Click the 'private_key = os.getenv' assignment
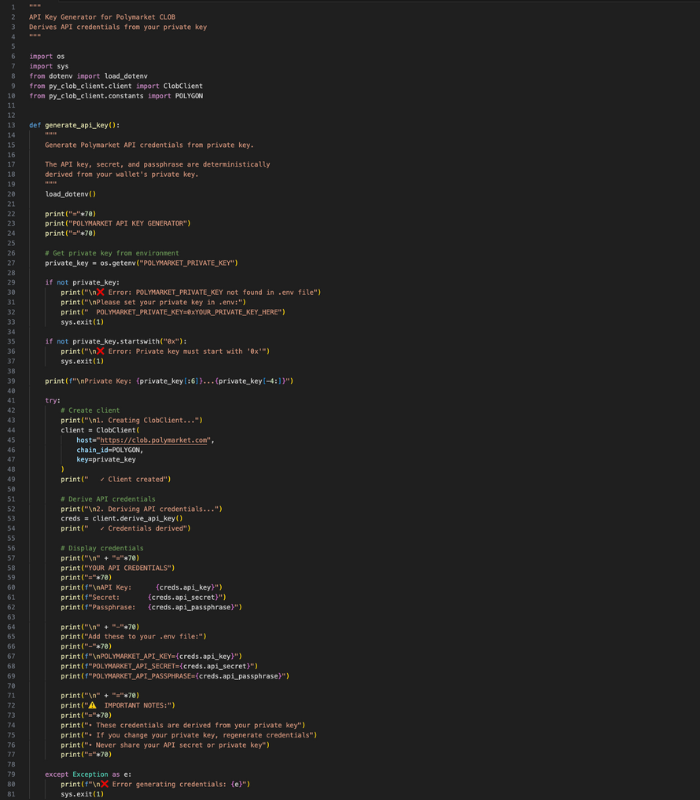The height and width of the screenshot is (800, 700). (x=141, y=263)
